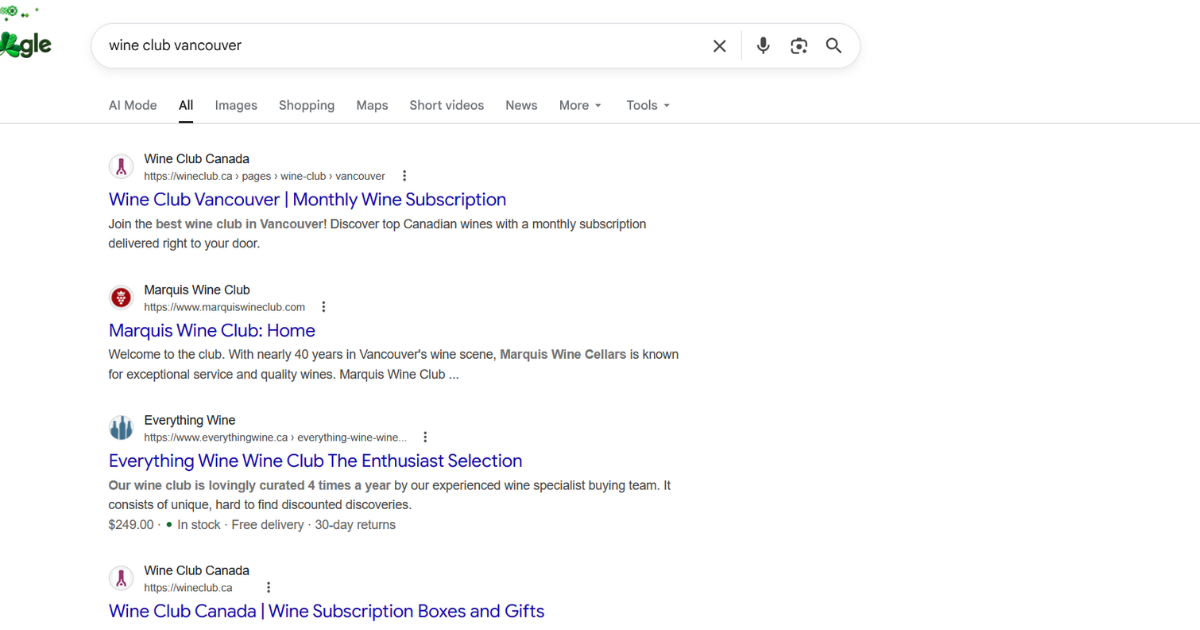Click the search input containing wine club vancouver
1200x630 pixels.
point(400,46)
